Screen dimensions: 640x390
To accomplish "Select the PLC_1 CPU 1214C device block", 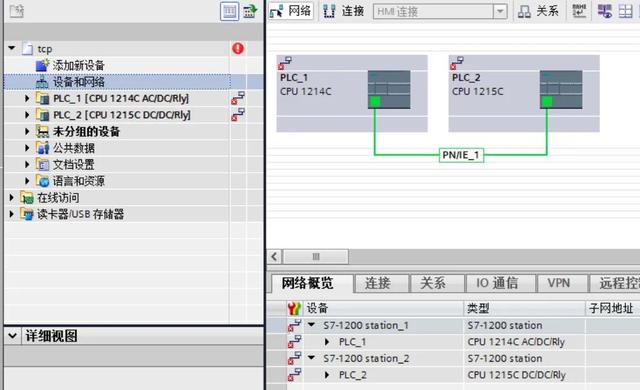I will click(x=352, y=93).
